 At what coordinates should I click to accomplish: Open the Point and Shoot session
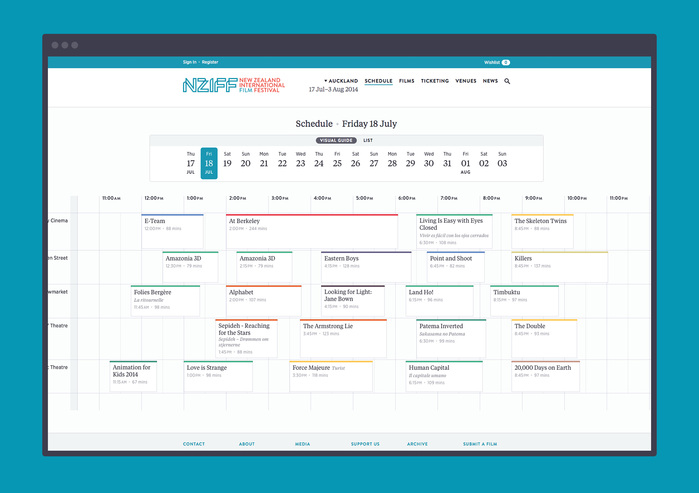point(456,267)
